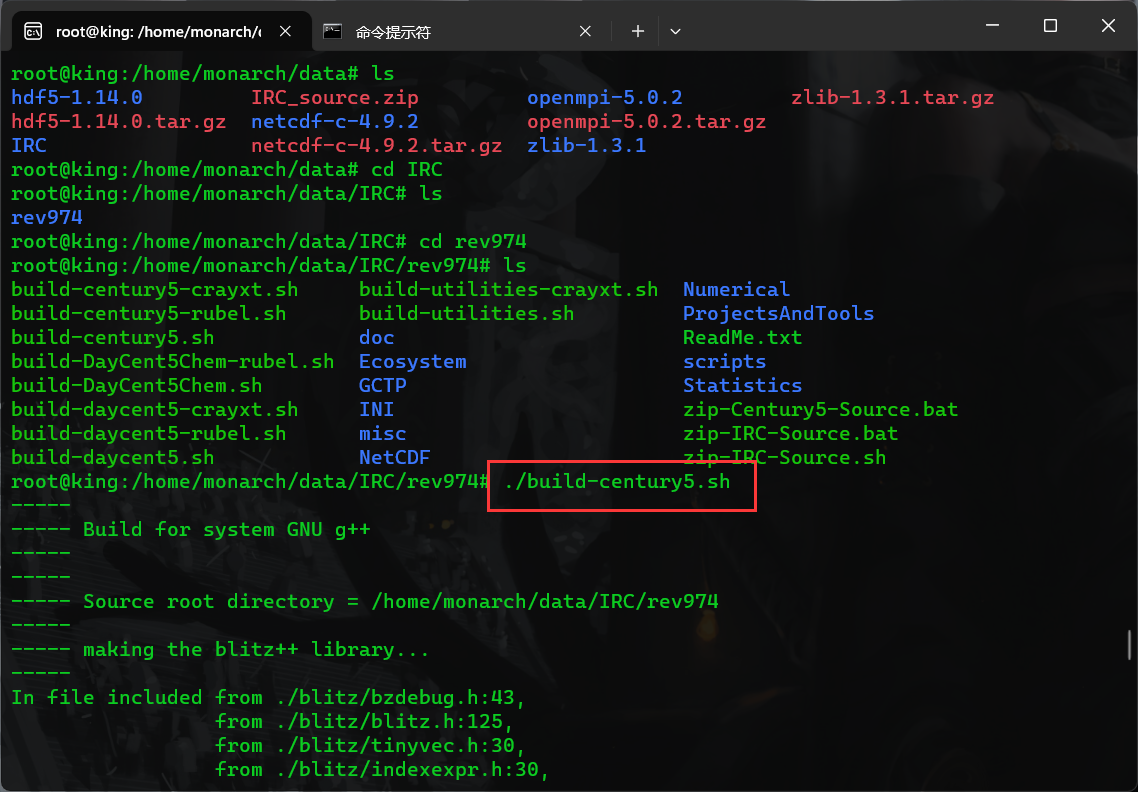
Task: Open a new terminal tab with plus button
Action: [637, 31]
